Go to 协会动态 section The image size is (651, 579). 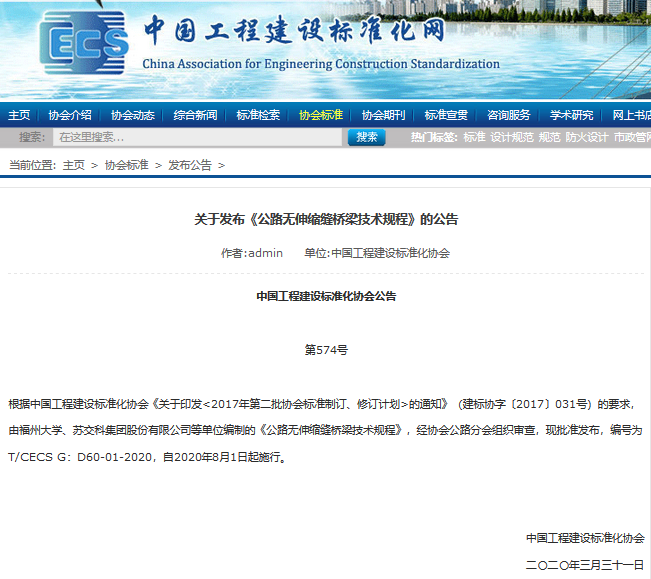(x=132, y=115)
